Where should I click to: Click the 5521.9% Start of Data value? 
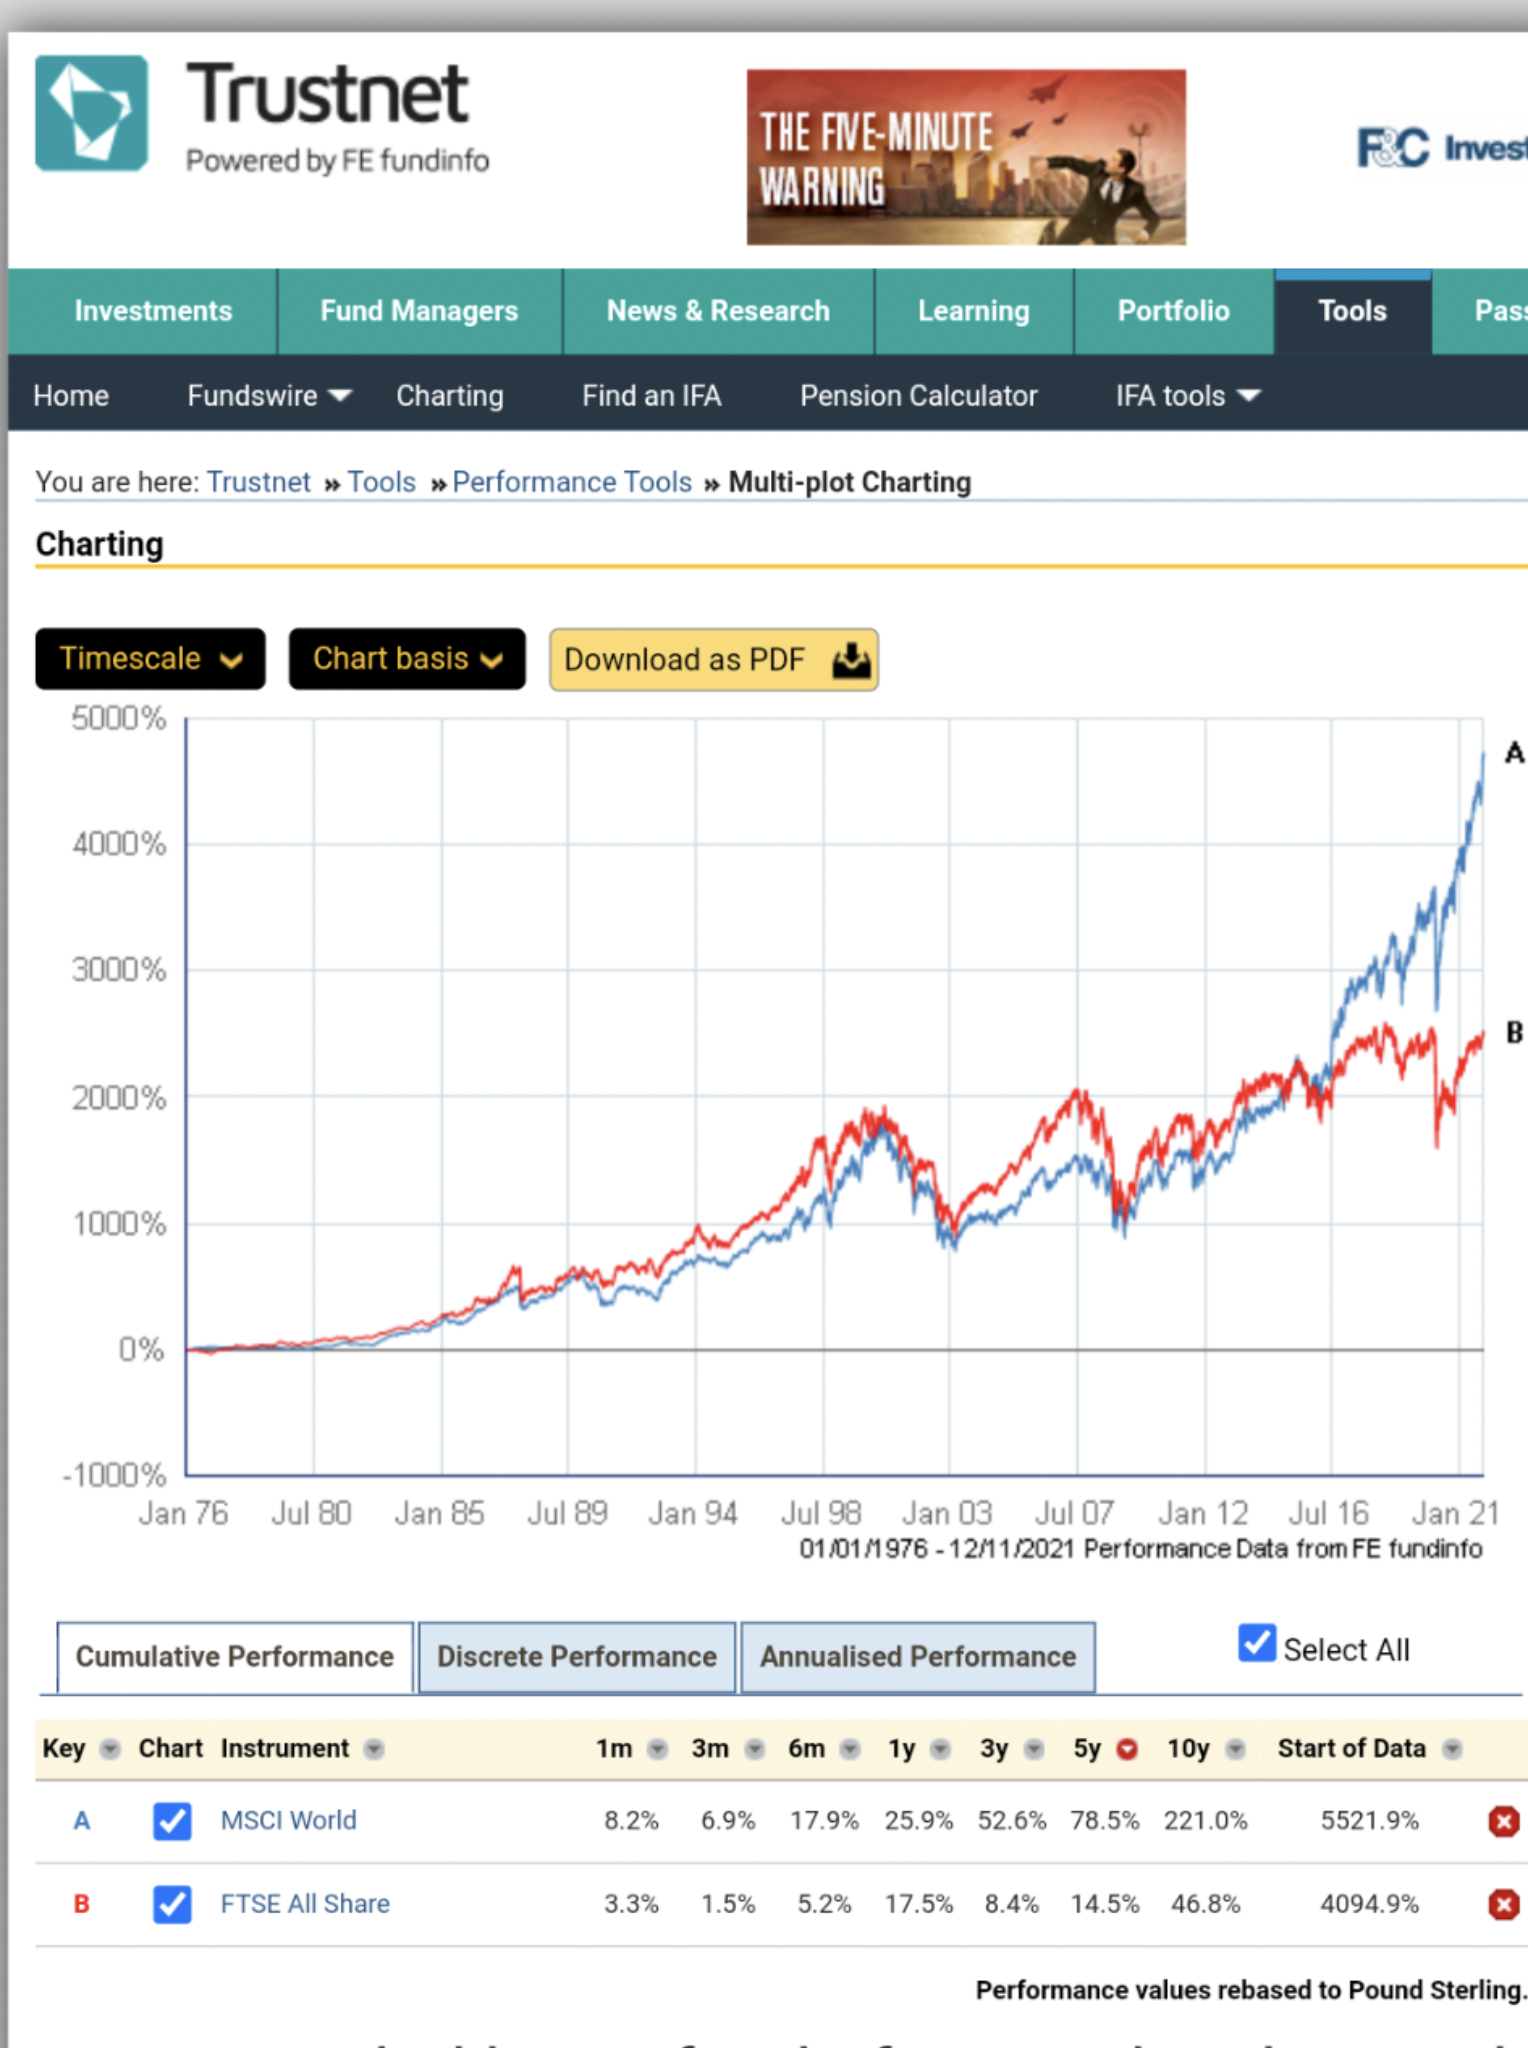pos(1369,1821)
